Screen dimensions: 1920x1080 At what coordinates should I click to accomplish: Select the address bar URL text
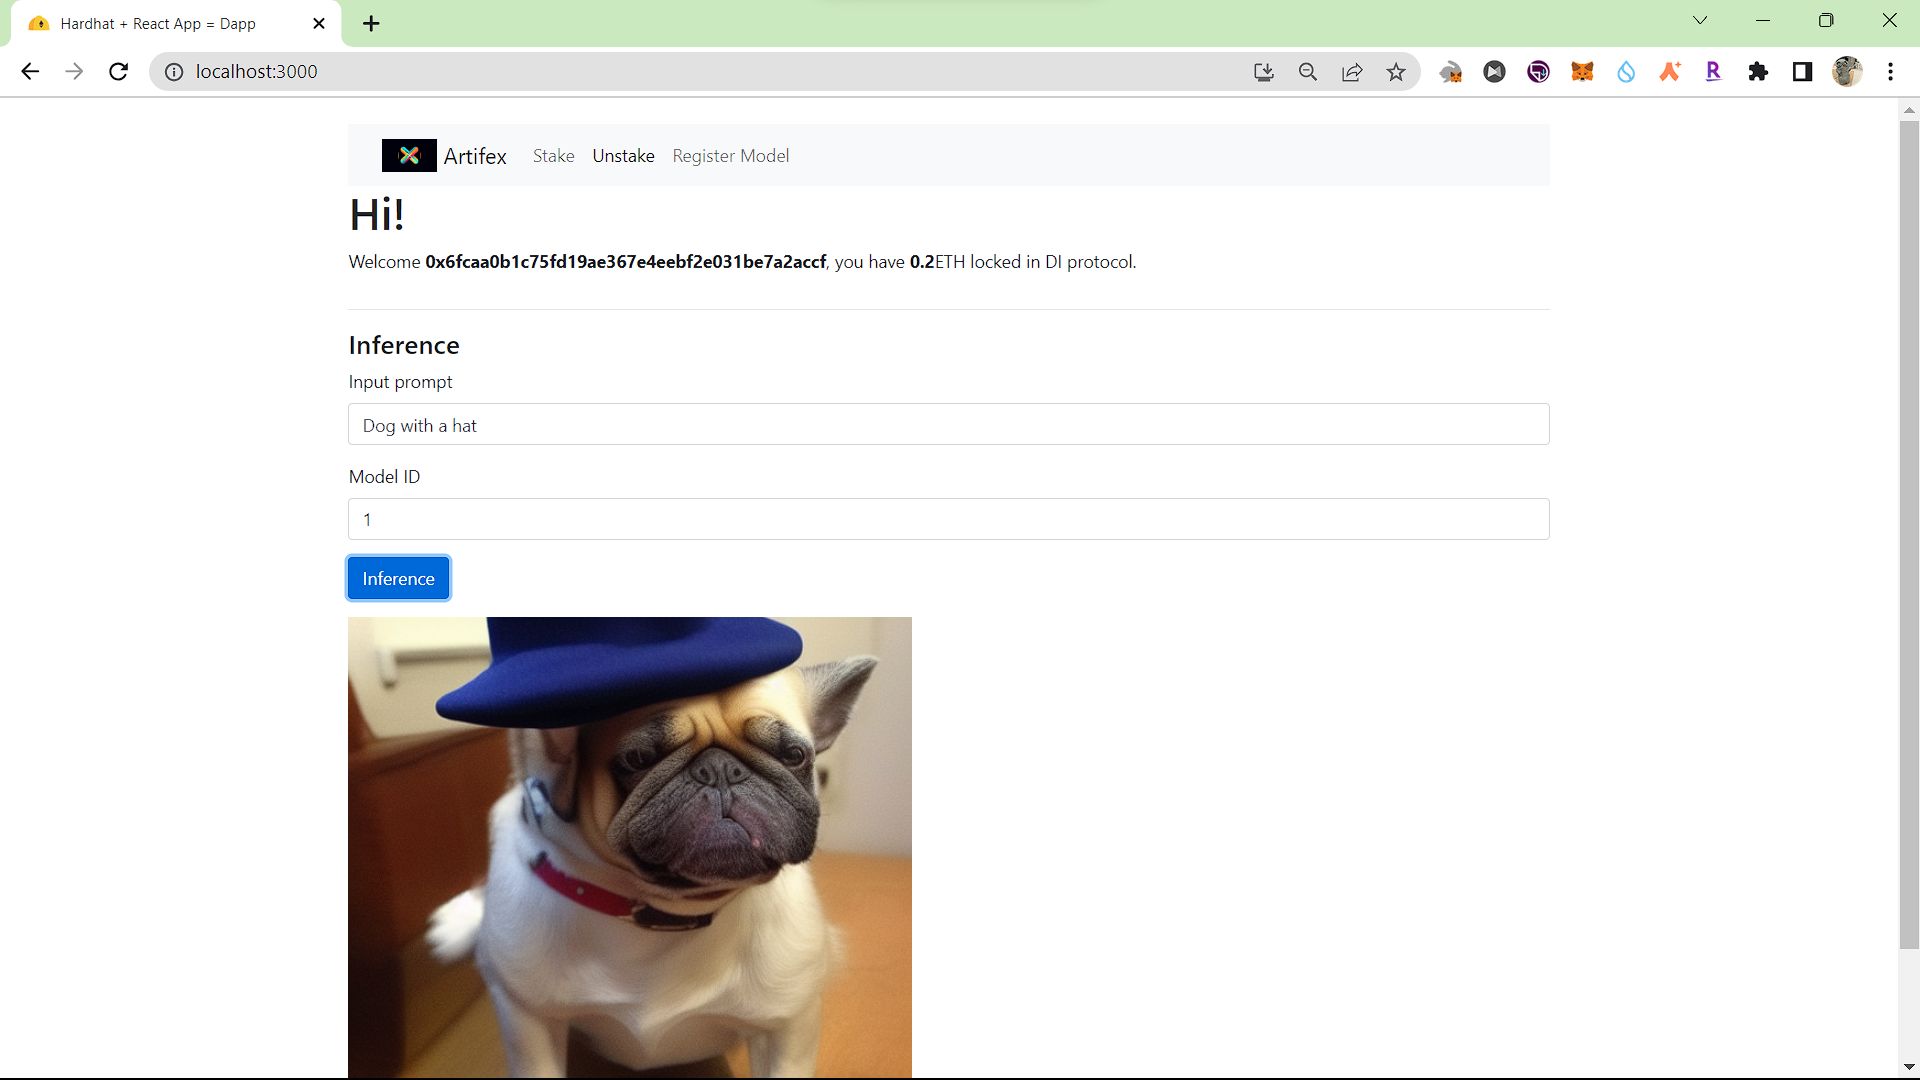(257, 71)
